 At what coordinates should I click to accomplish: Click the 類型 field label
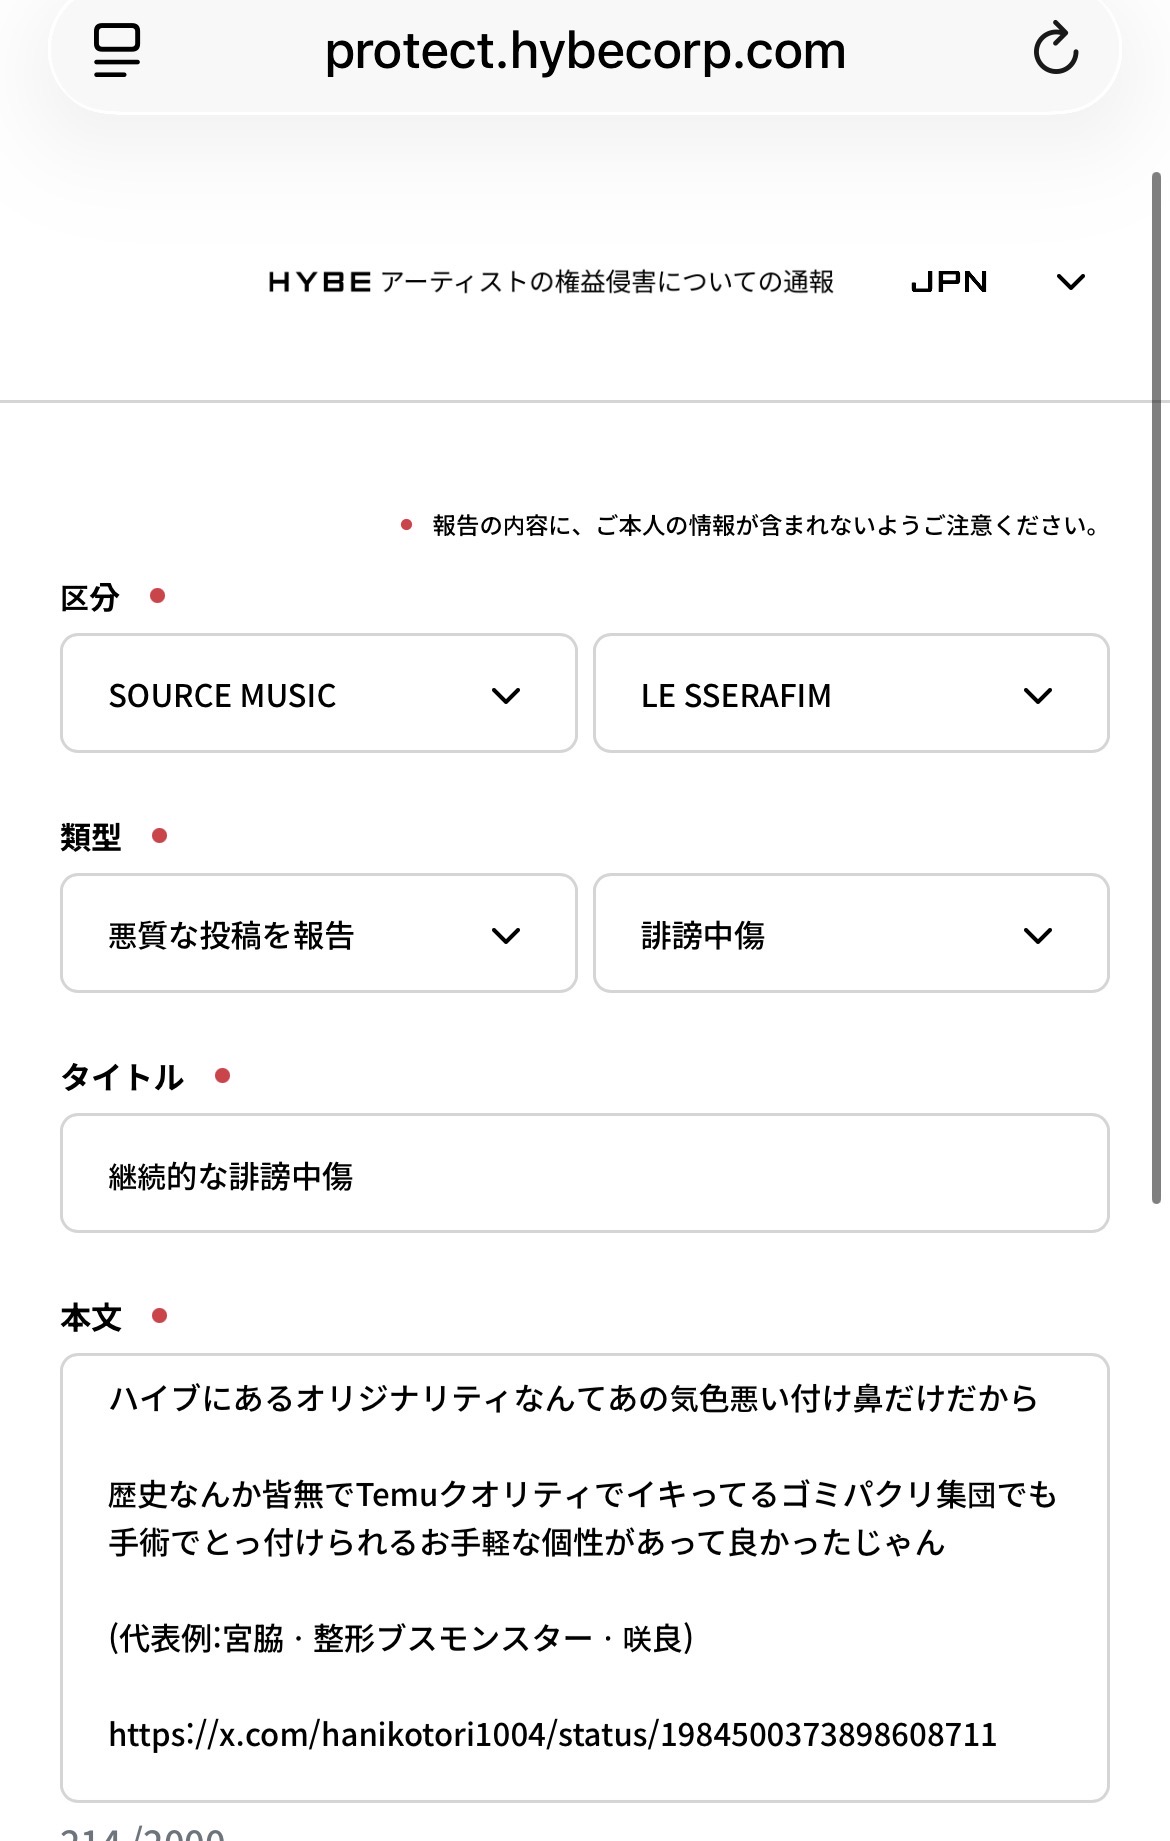point(90,837)
